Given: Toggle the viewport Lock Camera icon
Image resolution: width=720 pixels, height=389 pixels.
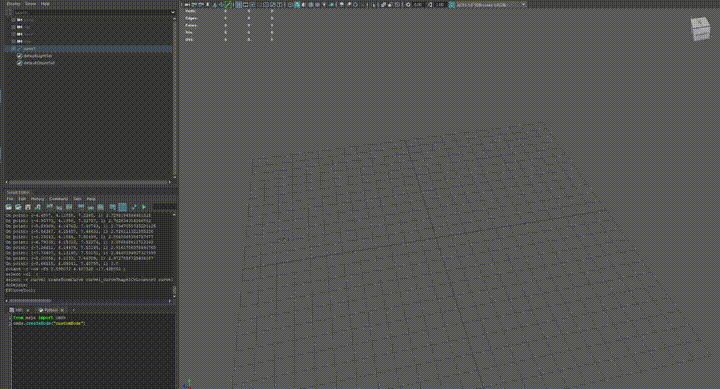Looking at the screenshot, I should pyautogui.click(x=193, y=5).
